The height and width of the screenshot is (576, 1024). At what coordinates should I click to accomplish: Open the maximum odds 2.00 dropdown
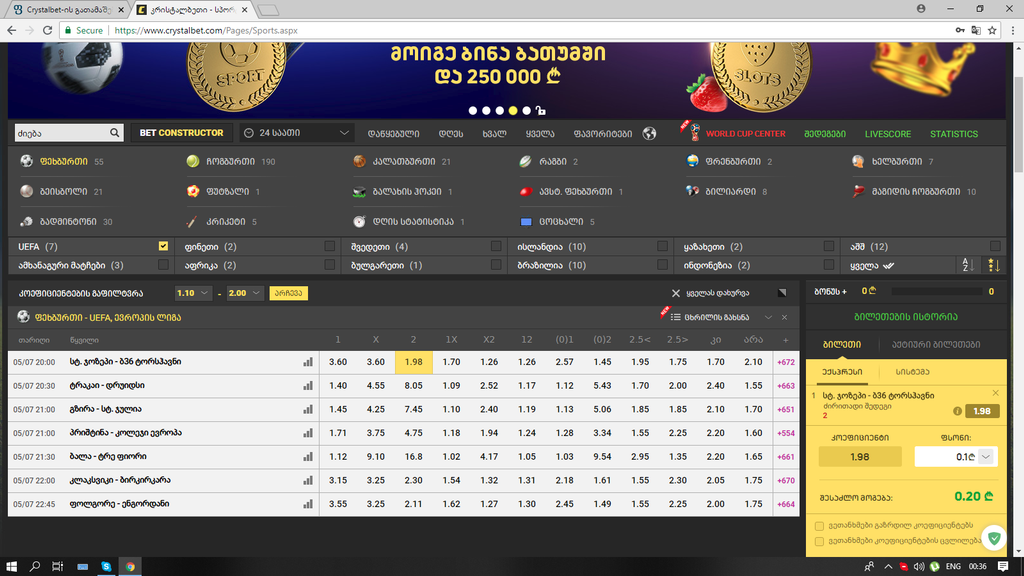(x=244, y=293)
